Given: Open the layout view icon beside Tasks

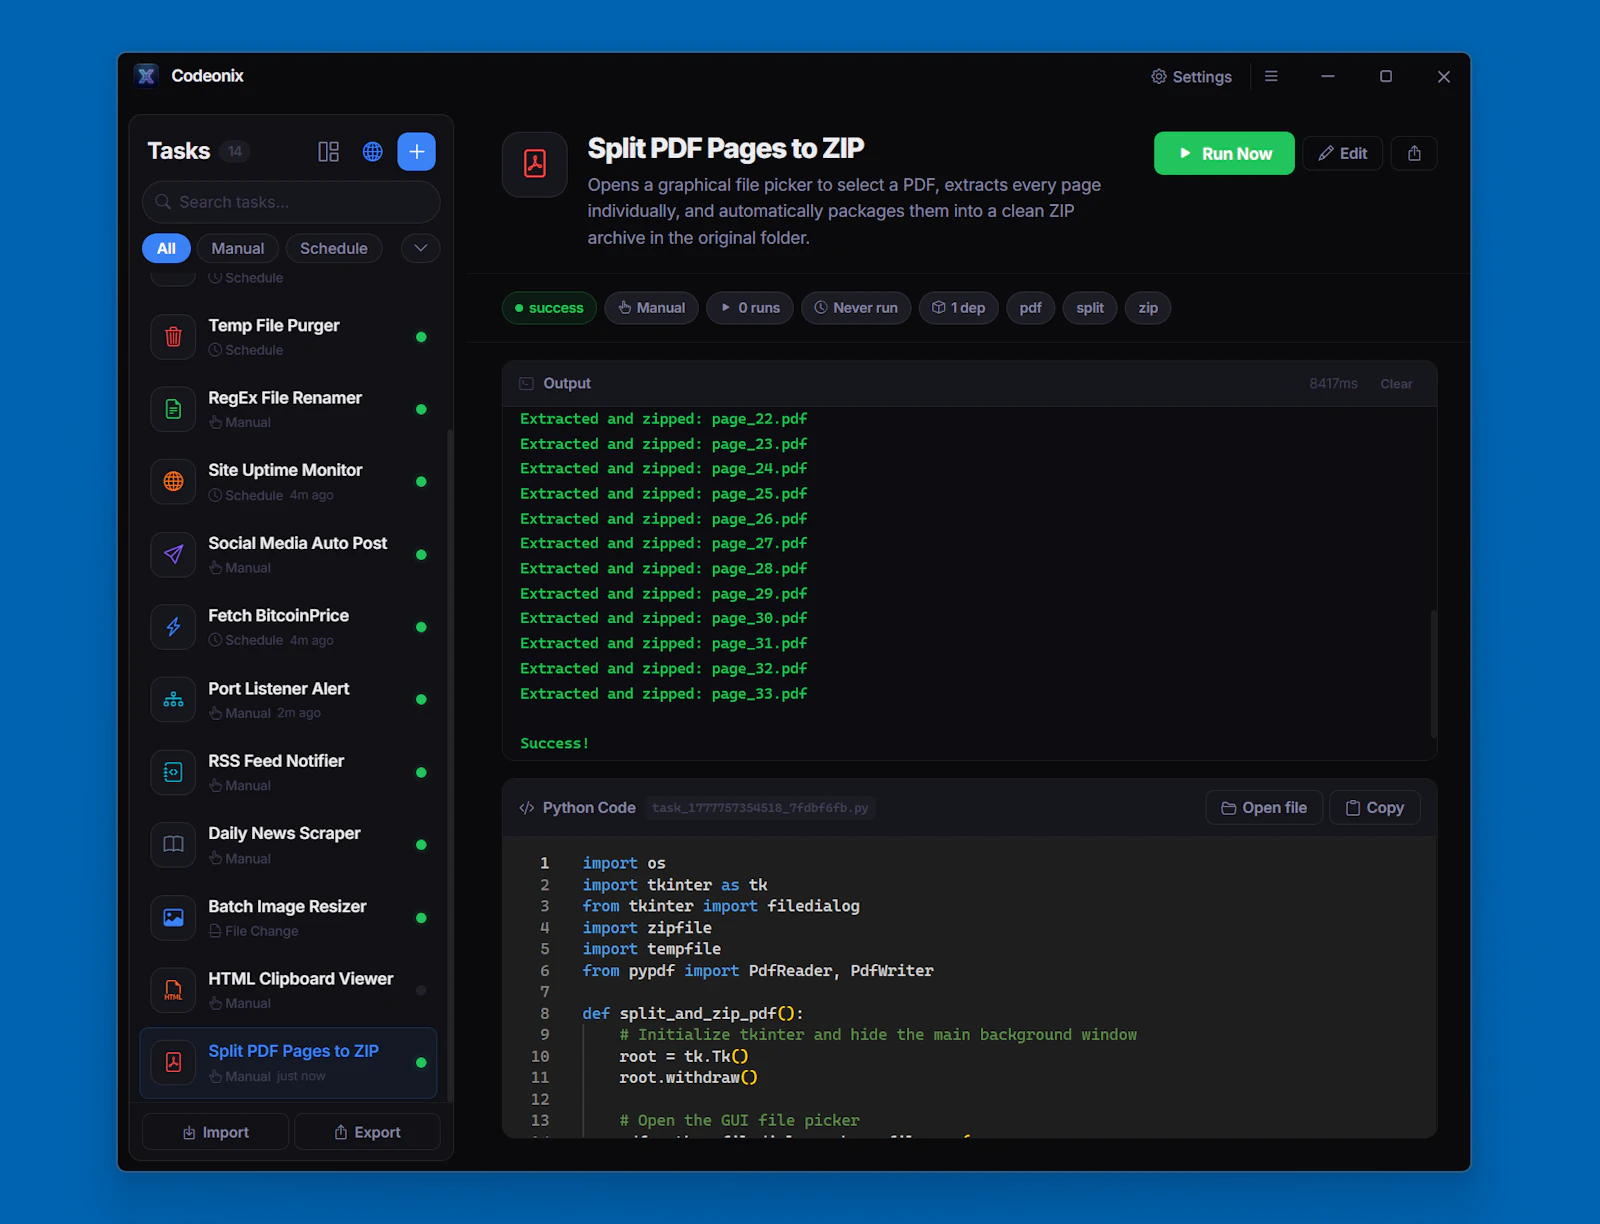Looking at the screenshot, I should click(328, 151).
